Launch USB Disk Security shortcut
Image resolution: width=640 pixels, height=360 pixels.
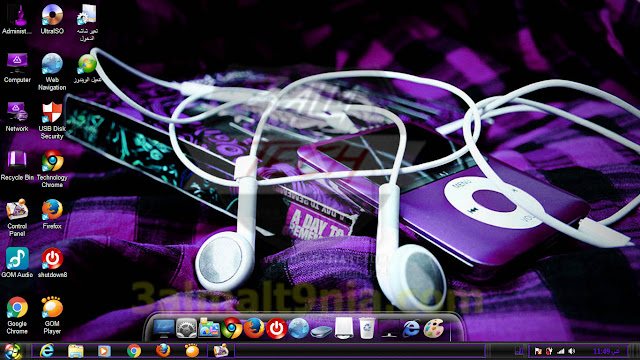click(x=52, y=120)
